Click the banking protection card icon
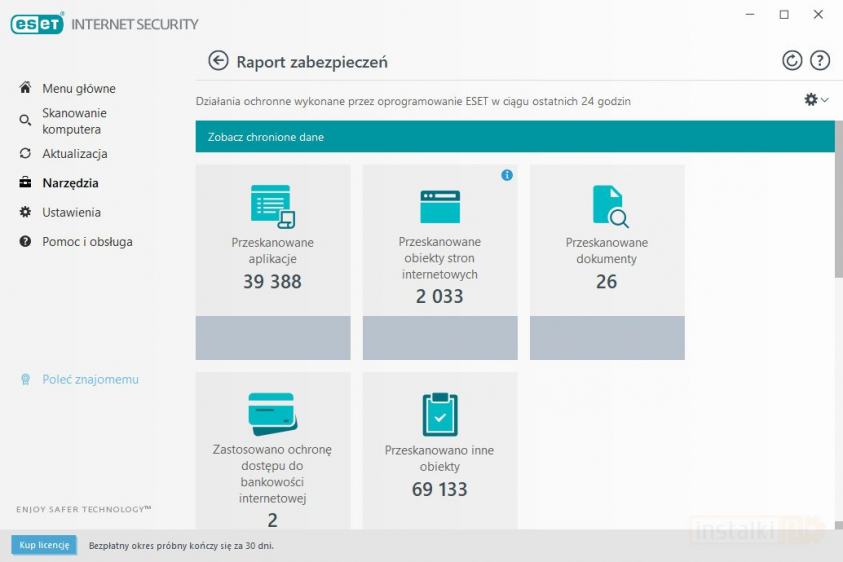843x562 pixels. [x=272, y=413]
